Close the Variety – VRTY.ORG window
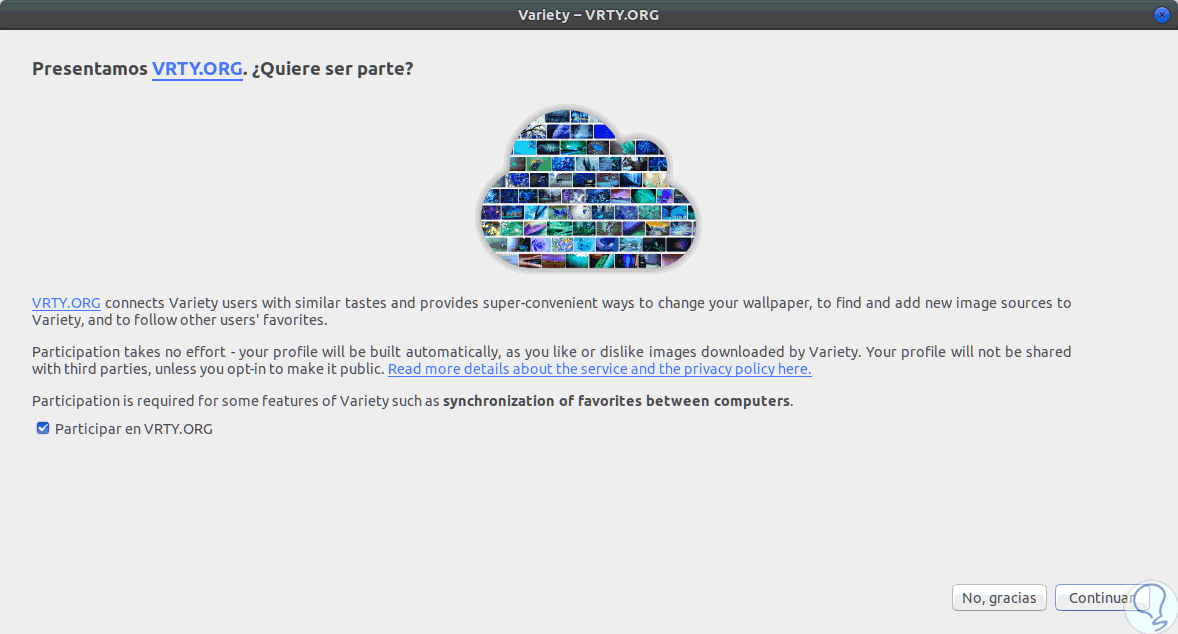The width and height of the screenshot is (1178, 634). pyautogui.click(x=1161, y=15)
